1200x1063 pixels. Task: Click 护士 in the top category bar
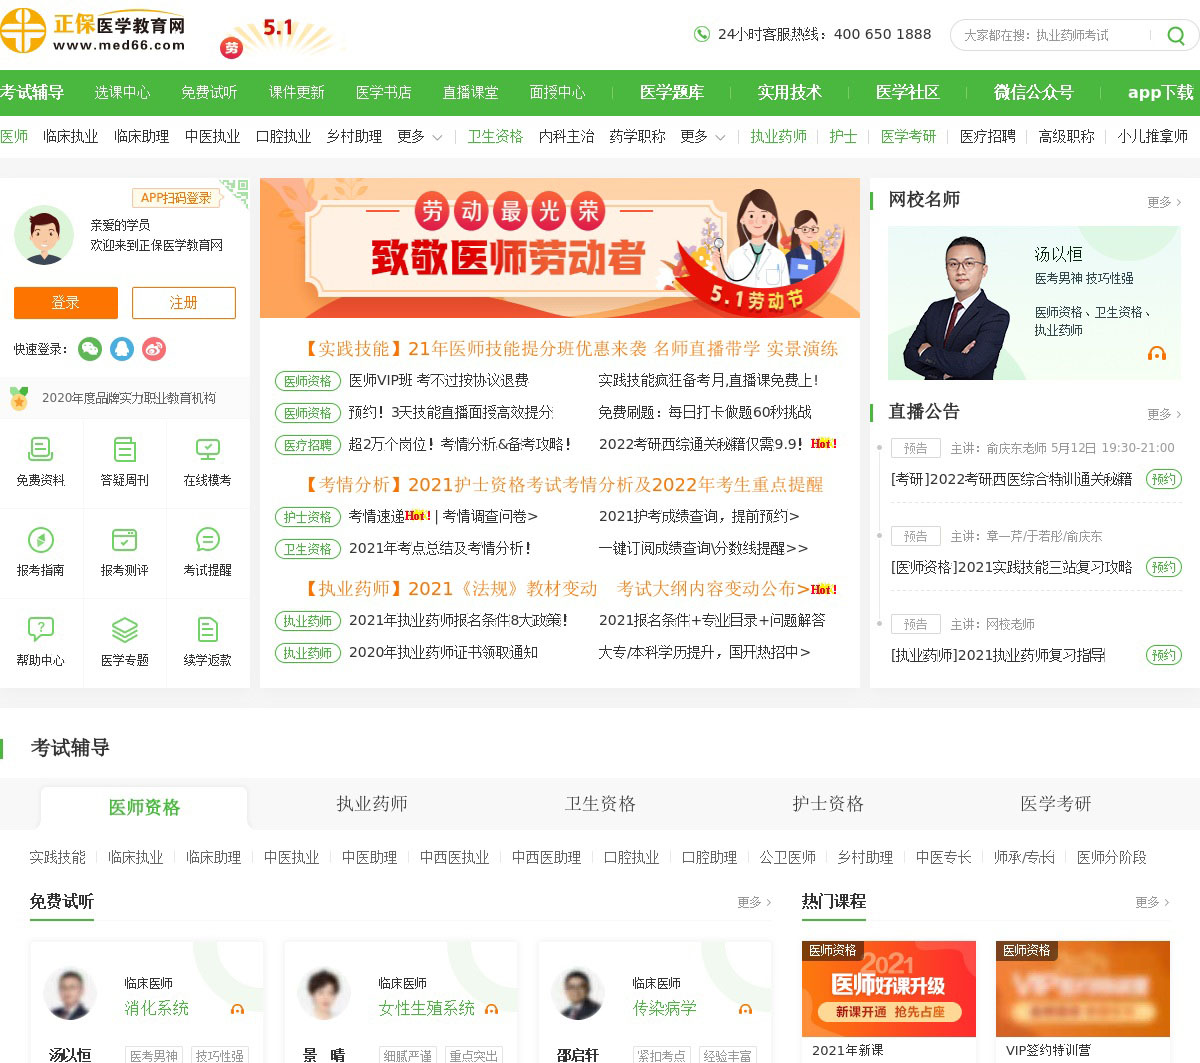pos(843,136)
